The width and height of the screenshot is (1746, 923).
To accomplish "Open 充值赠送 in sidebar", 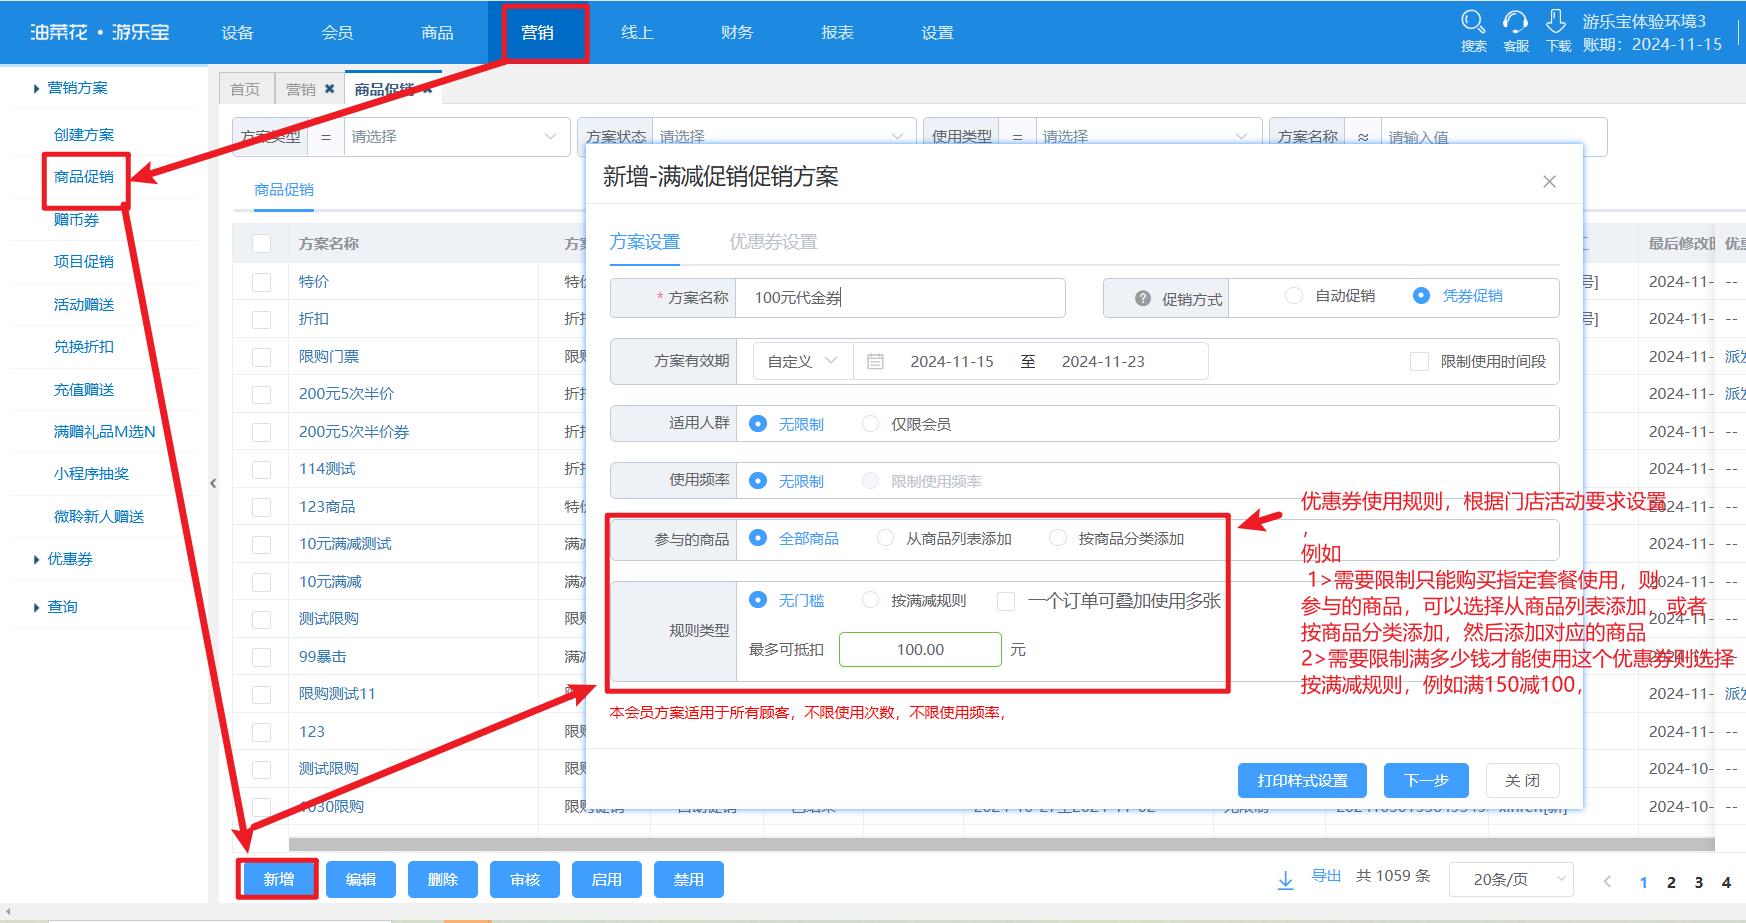I will tap(84, 389).
